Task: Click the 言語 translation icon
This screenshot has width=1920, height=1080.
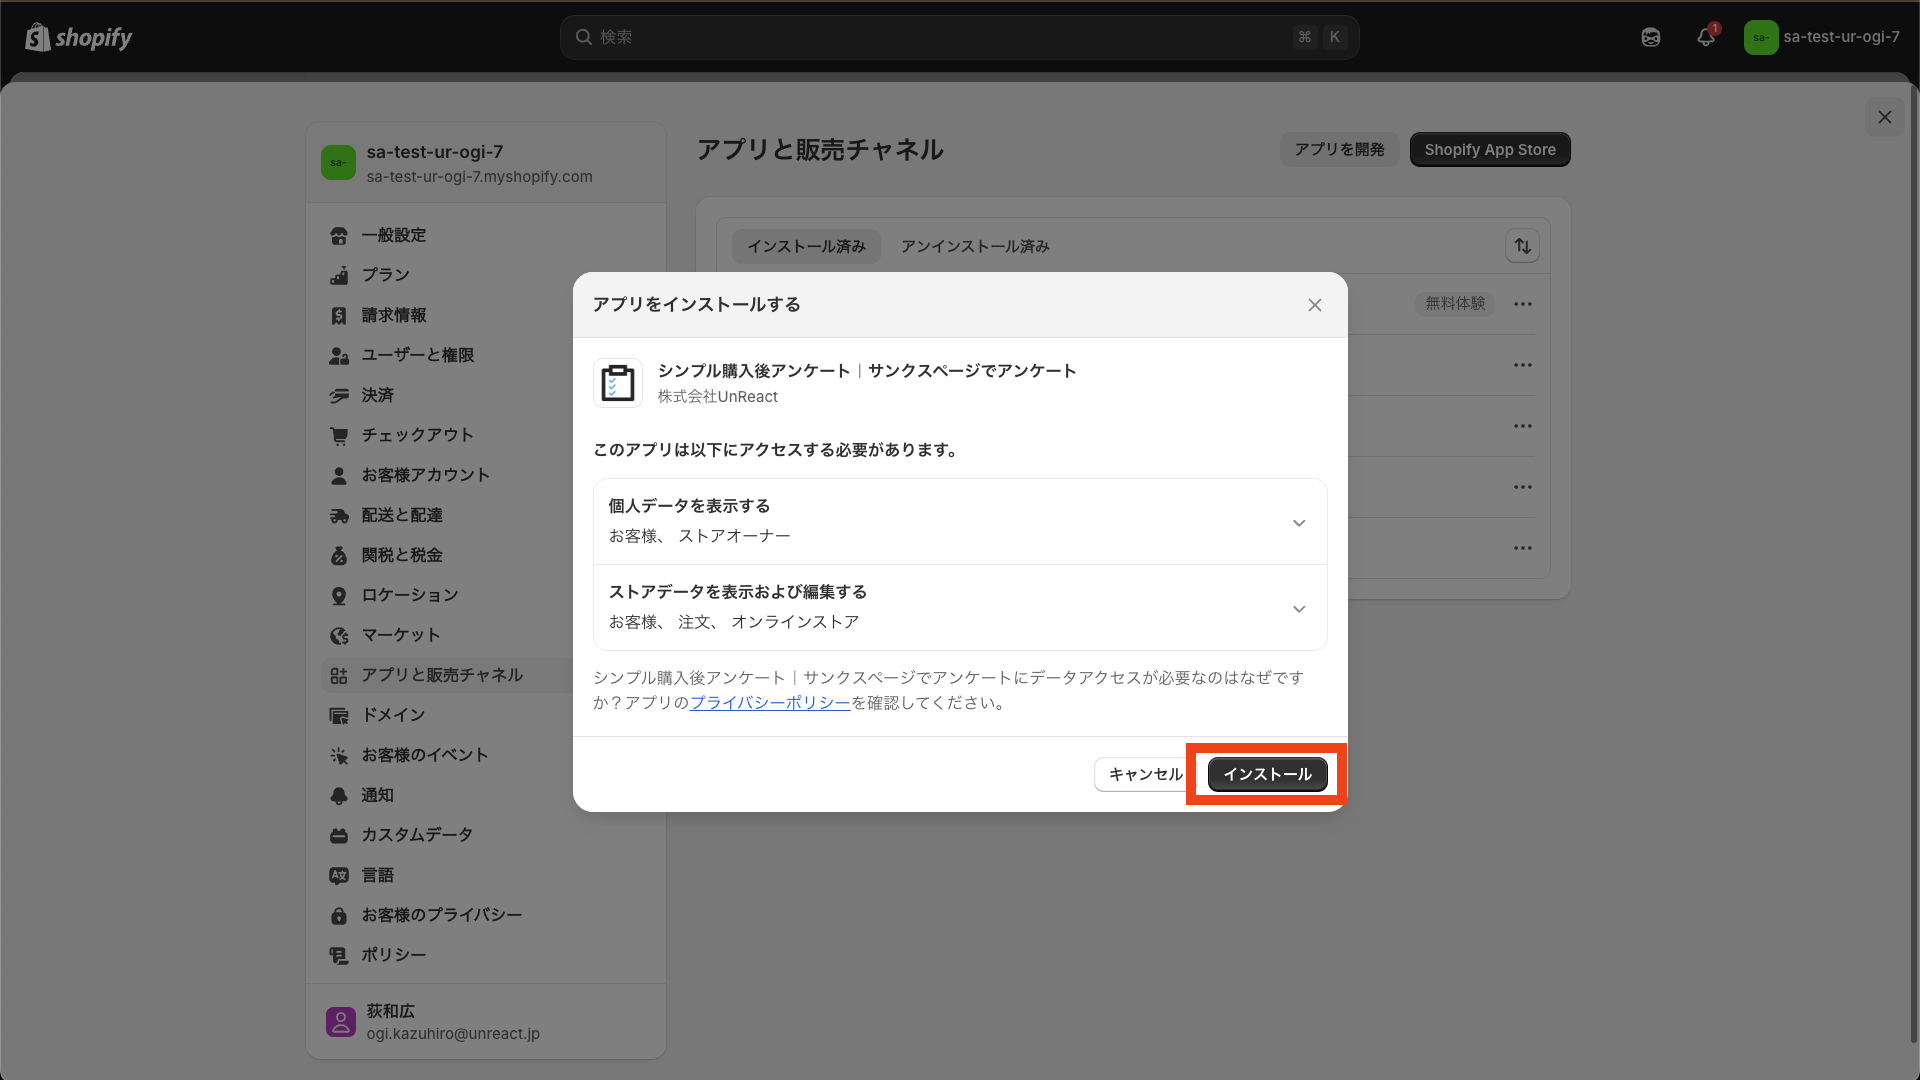Action: [x=340, y=875]
